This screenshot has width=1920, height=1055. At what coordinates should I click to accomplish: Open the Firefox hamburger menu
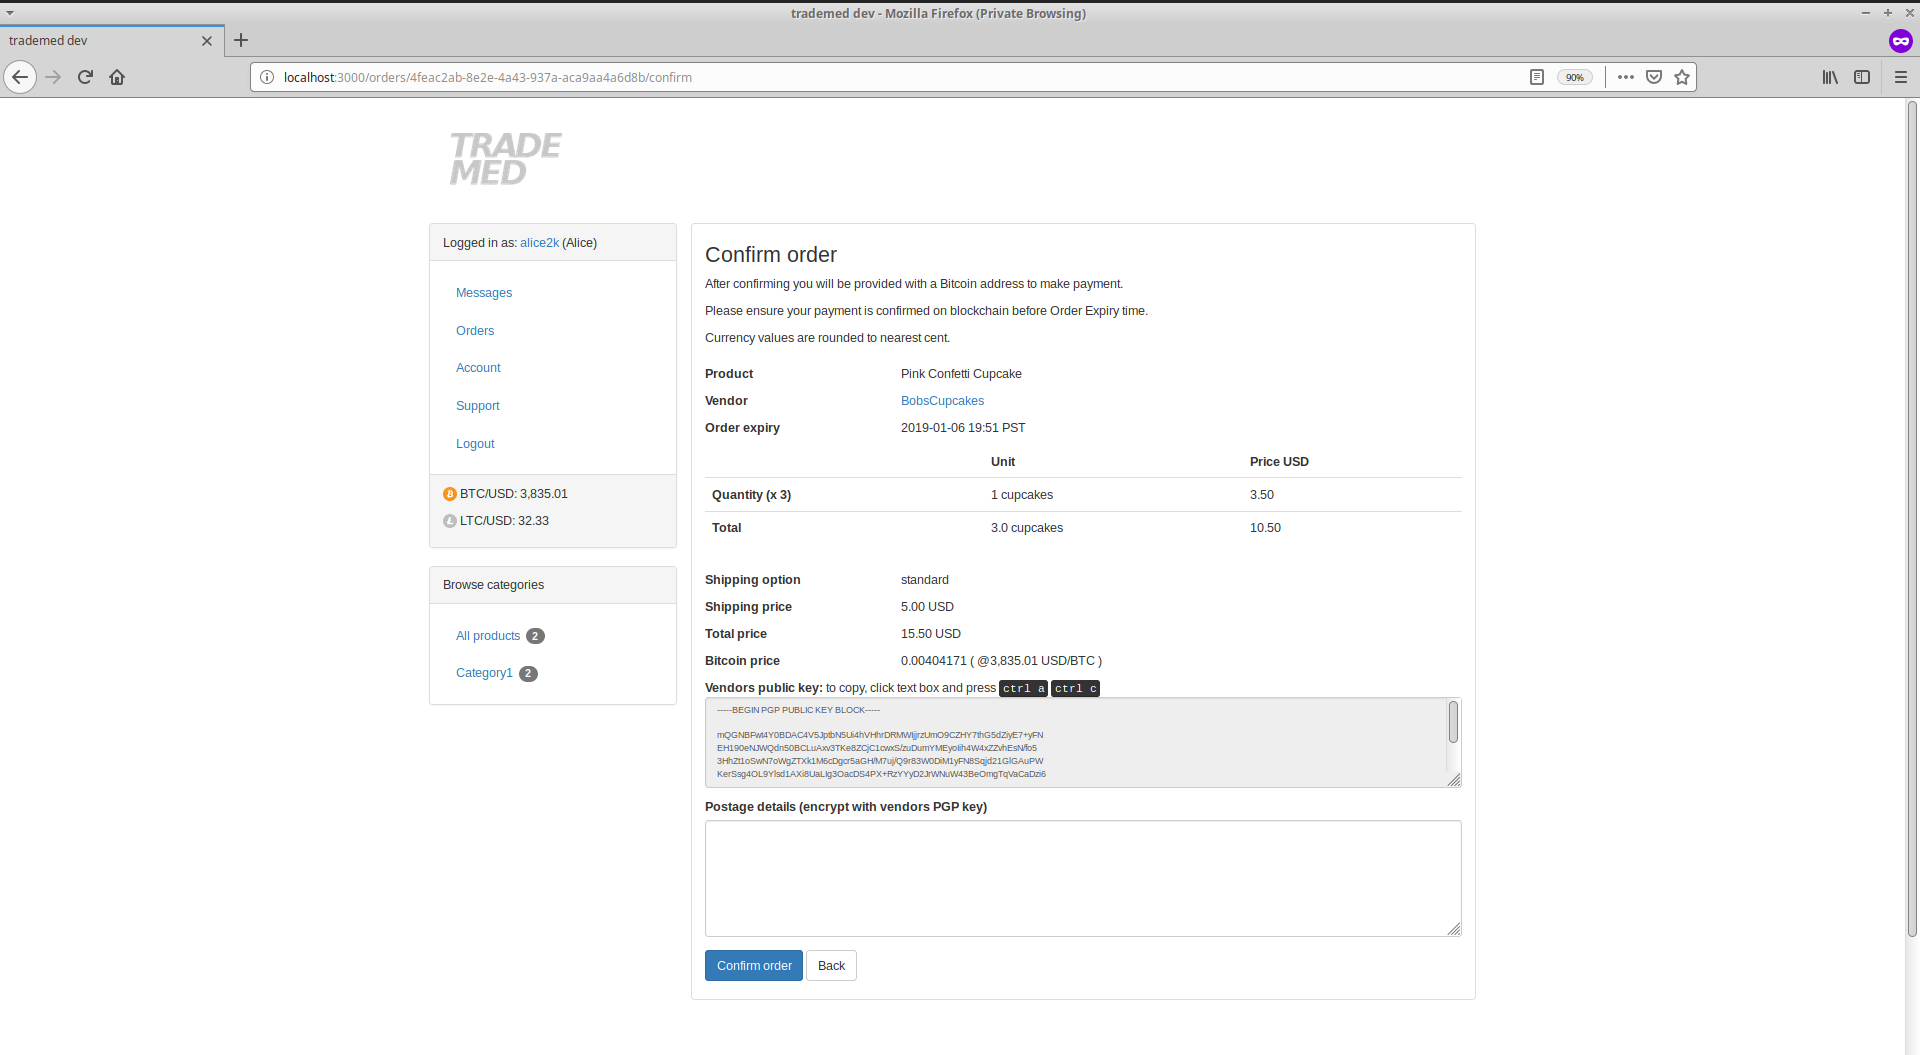point(1900,77)
